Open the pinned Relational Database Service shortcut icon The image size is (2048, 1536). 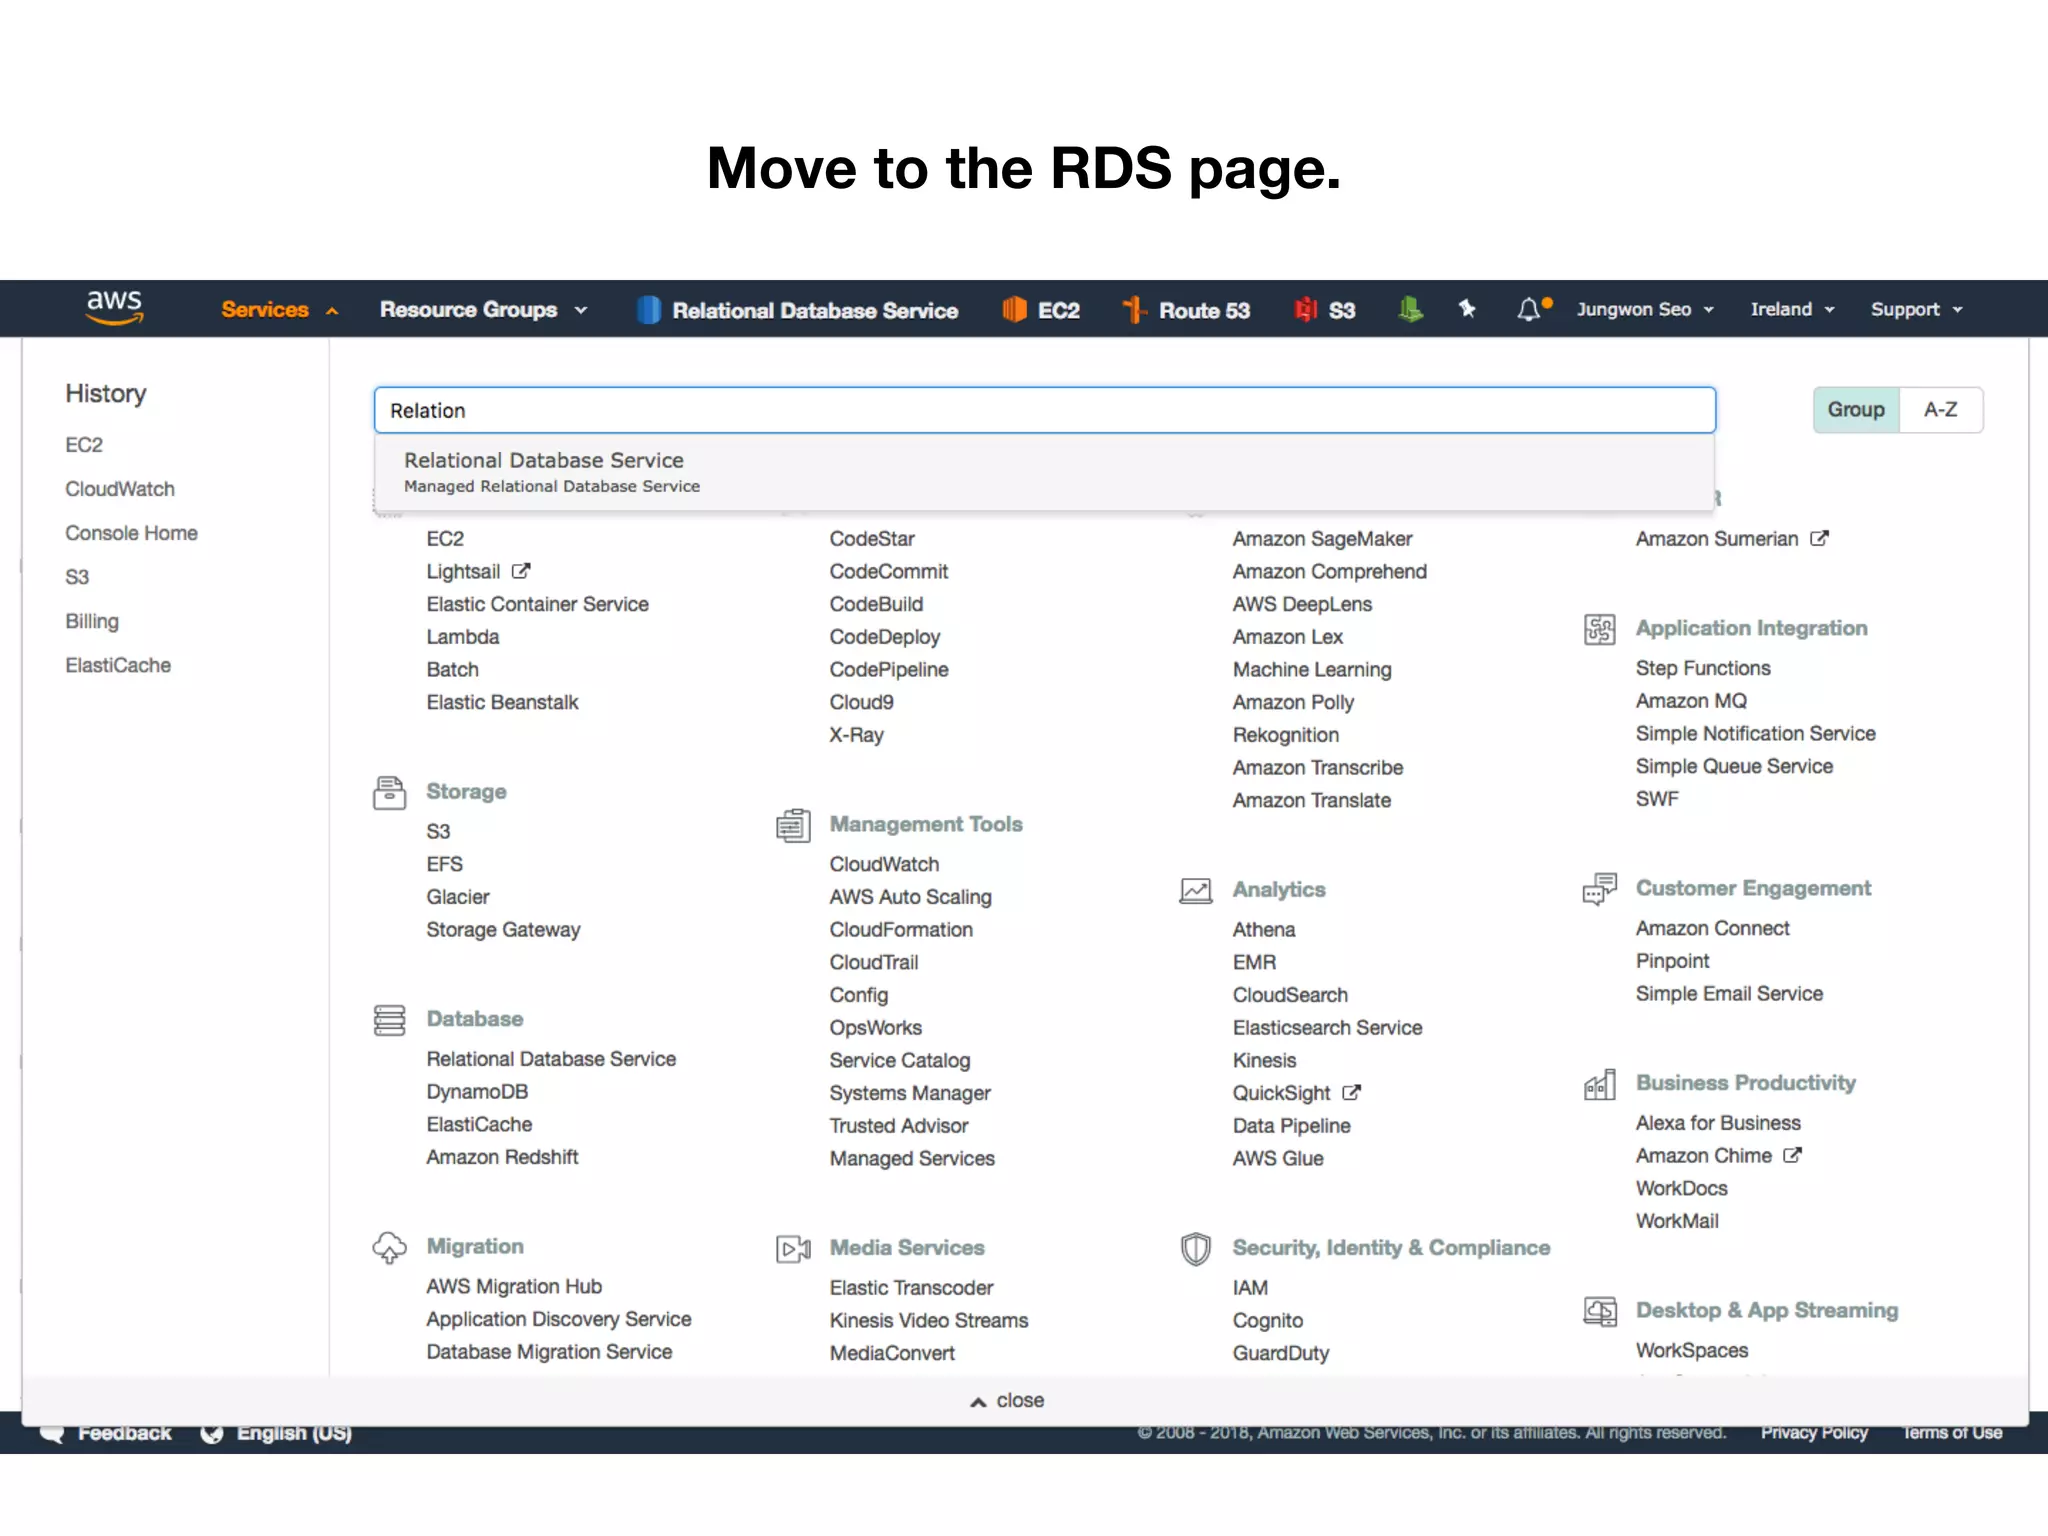[649, 310]
